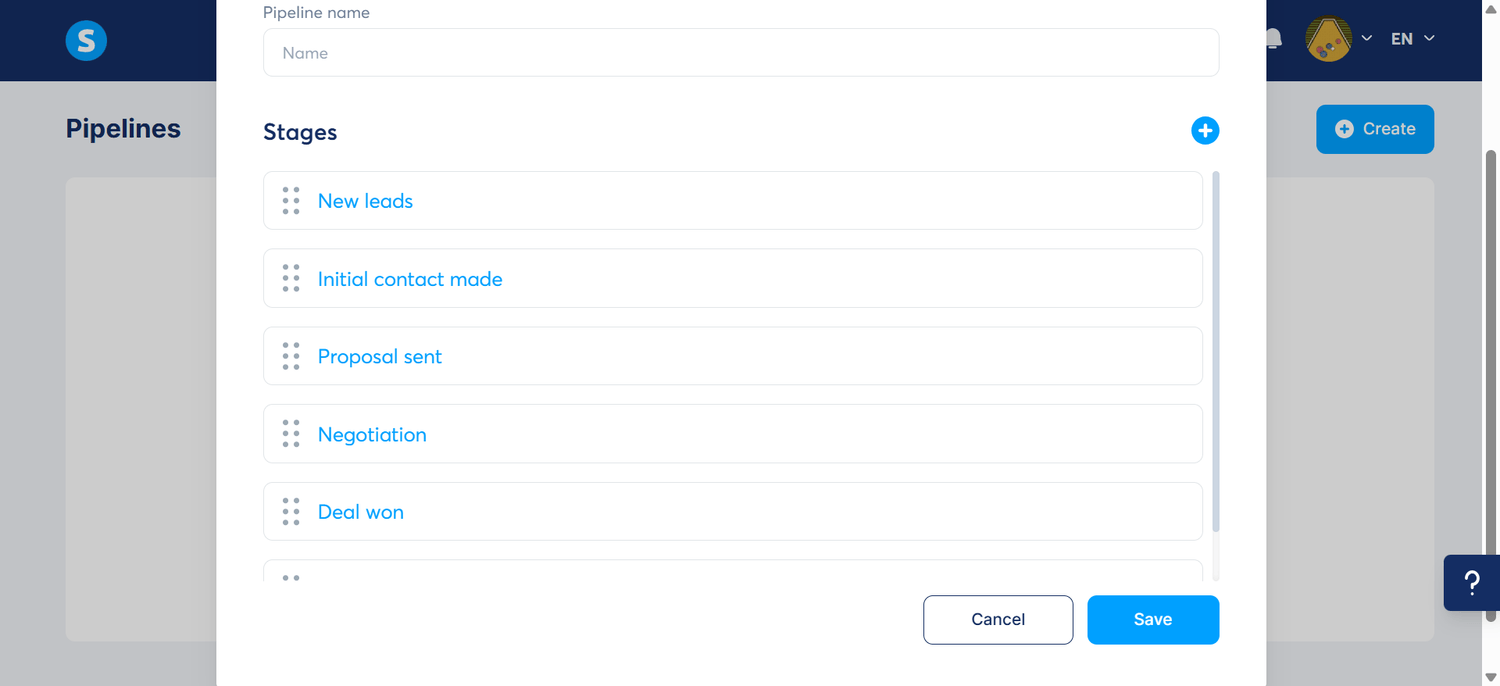Click the Pipeline name field

[740, 52]
